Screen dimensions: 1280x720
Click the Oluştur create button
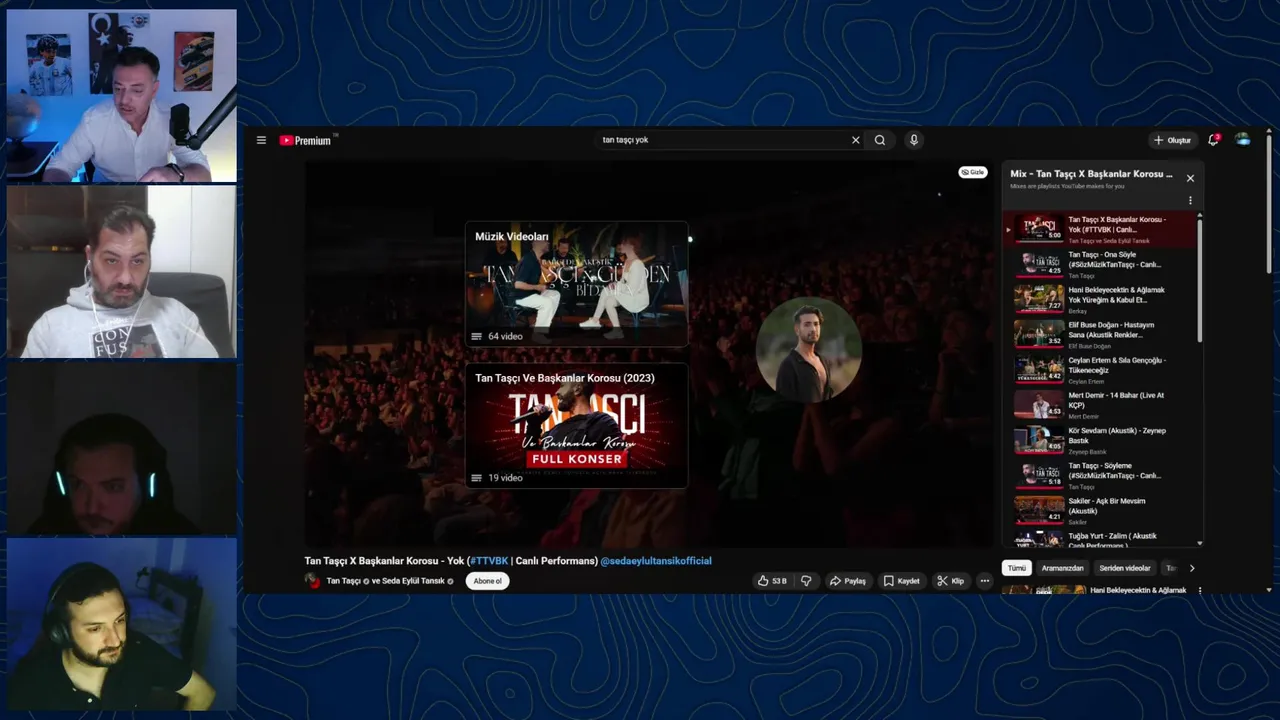pyautogui.click(x=1172, y=140)
